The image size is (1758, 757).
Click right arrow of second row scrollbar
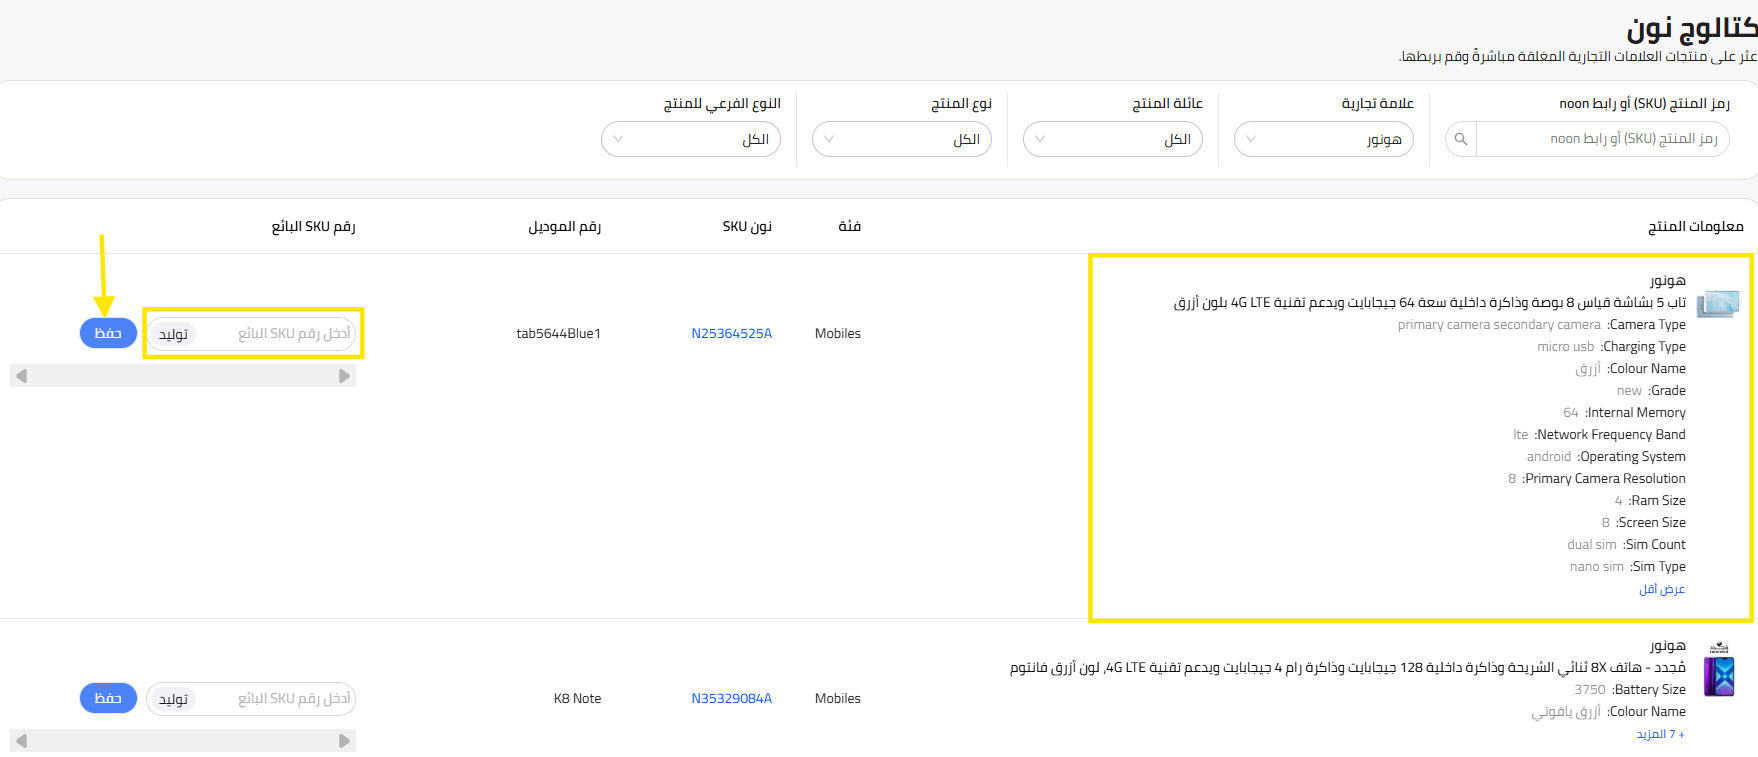pos(344,741)
